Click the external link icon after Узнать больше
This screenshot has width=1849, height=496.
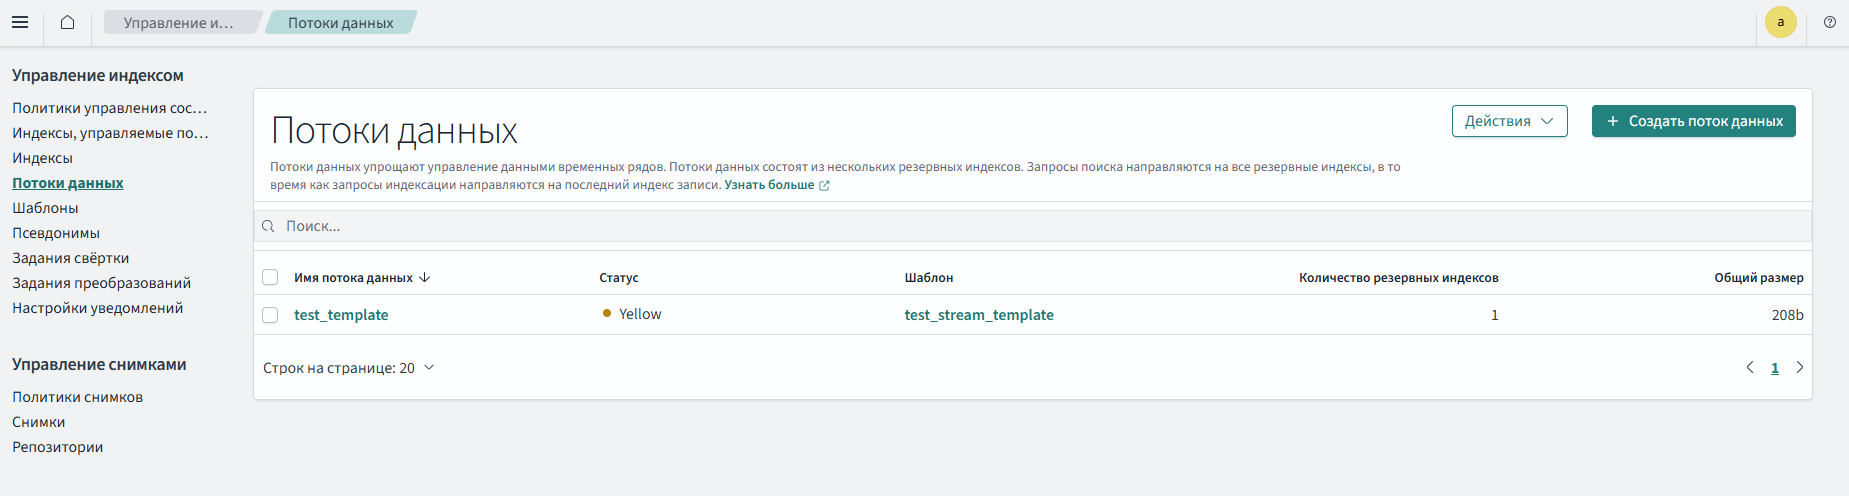tap(824, 185)
